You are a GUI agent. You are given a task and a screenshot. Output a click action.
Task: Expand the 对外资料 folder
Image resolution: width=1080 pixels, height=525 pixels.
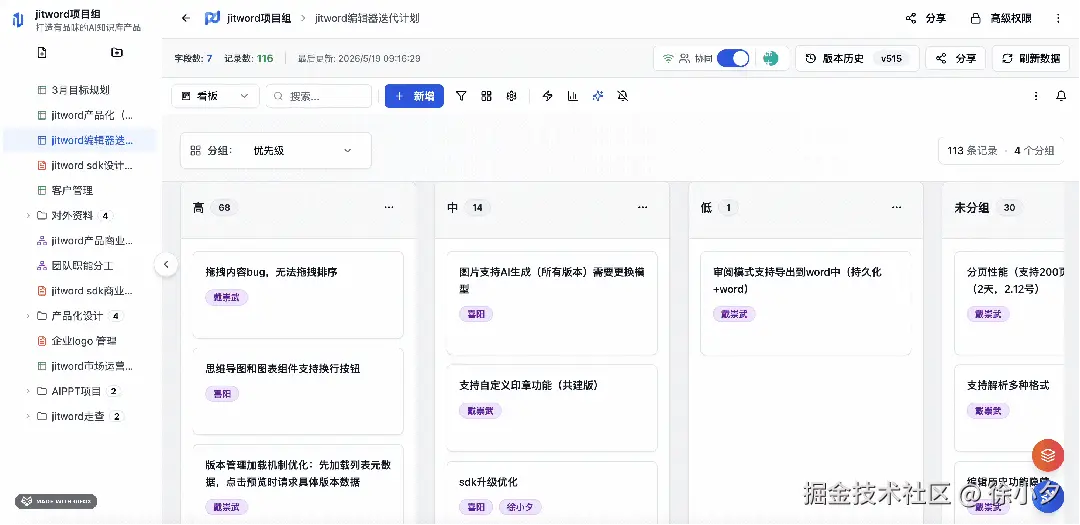click(x=28, y=216)
